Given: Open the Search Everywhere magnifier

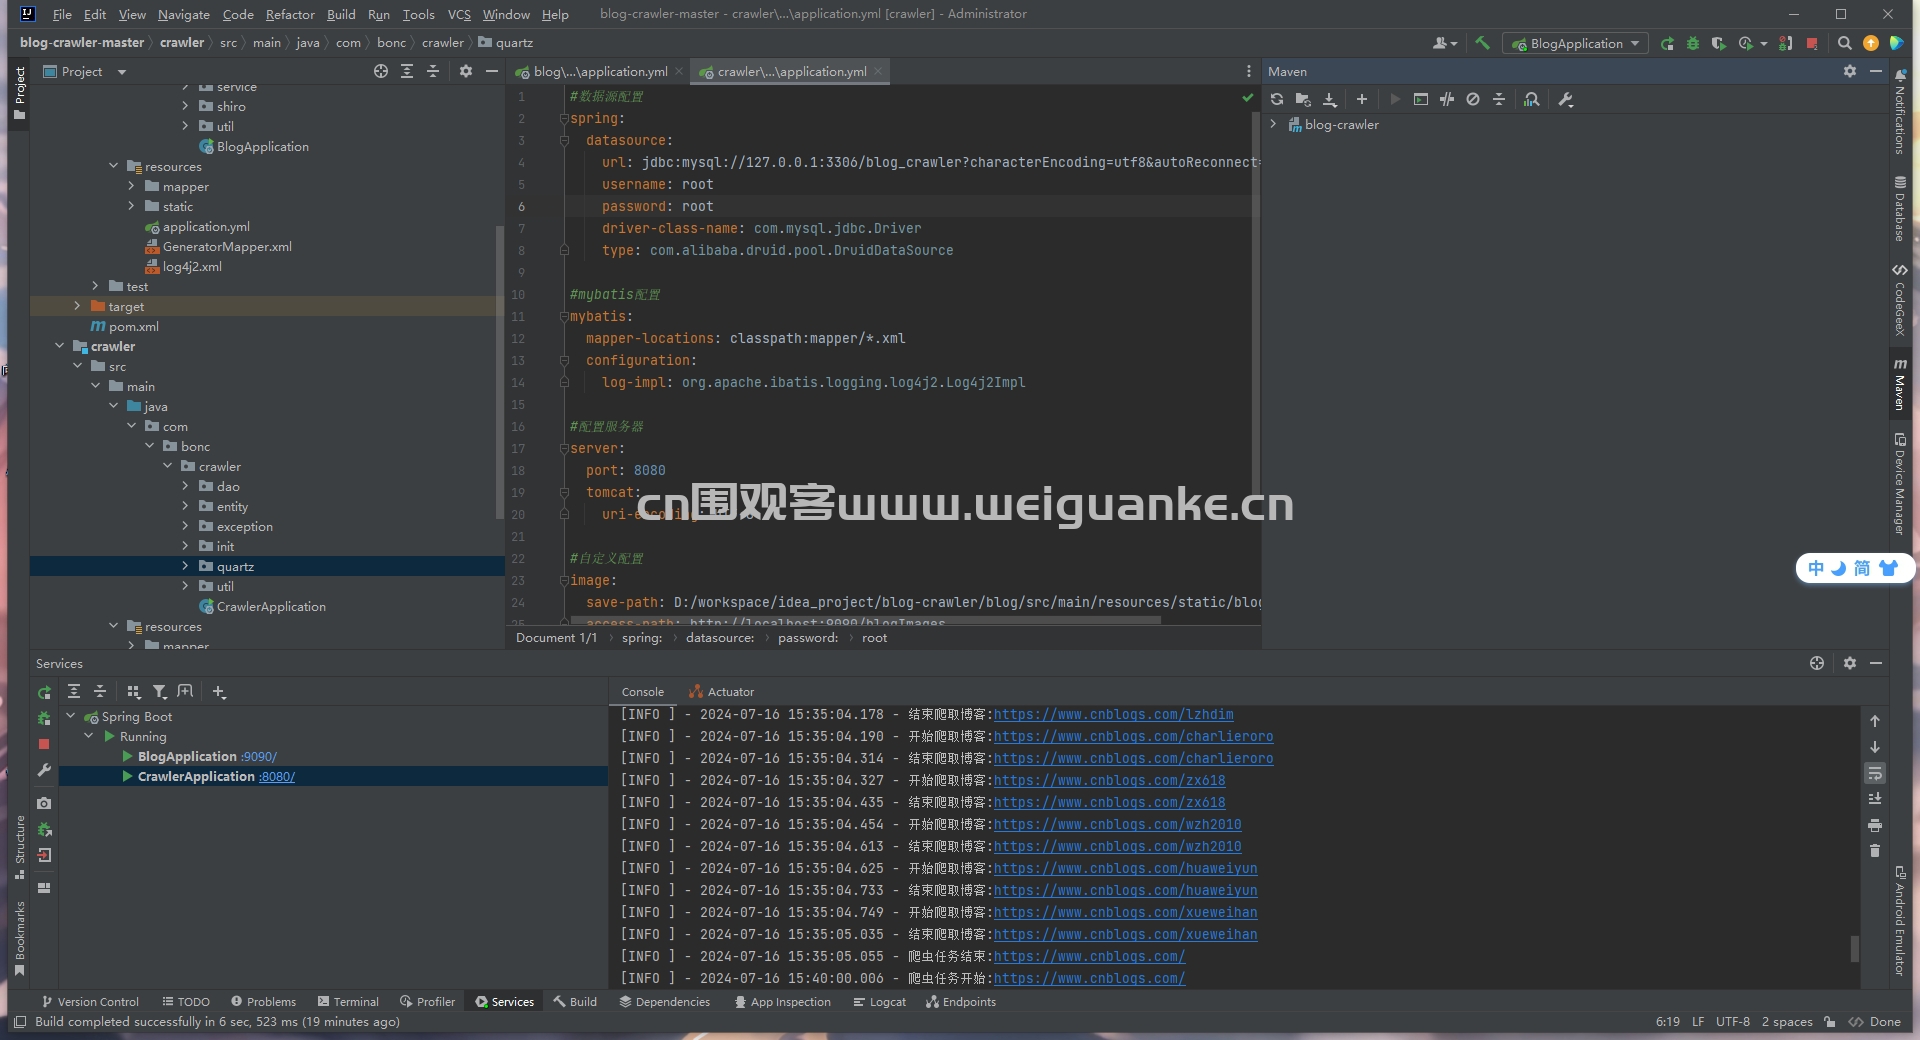Looking at the screenshot, I should [1845, 43].
